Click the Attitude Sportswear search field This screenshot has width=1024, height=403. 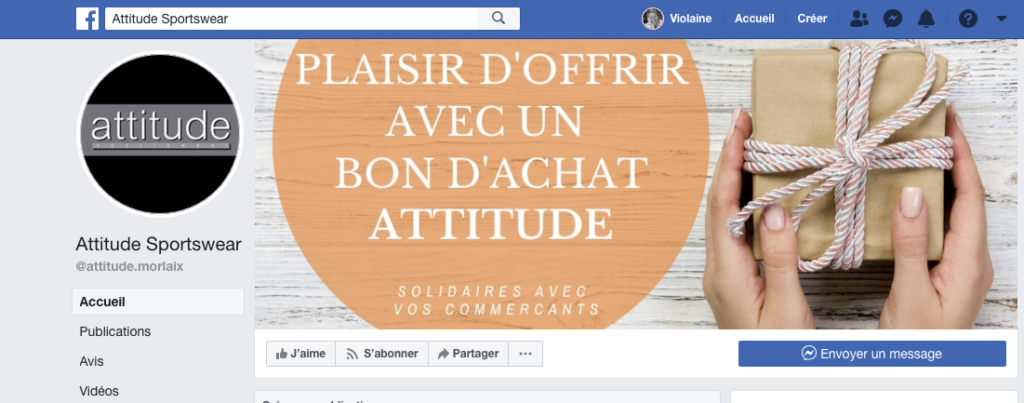[291, 19]
